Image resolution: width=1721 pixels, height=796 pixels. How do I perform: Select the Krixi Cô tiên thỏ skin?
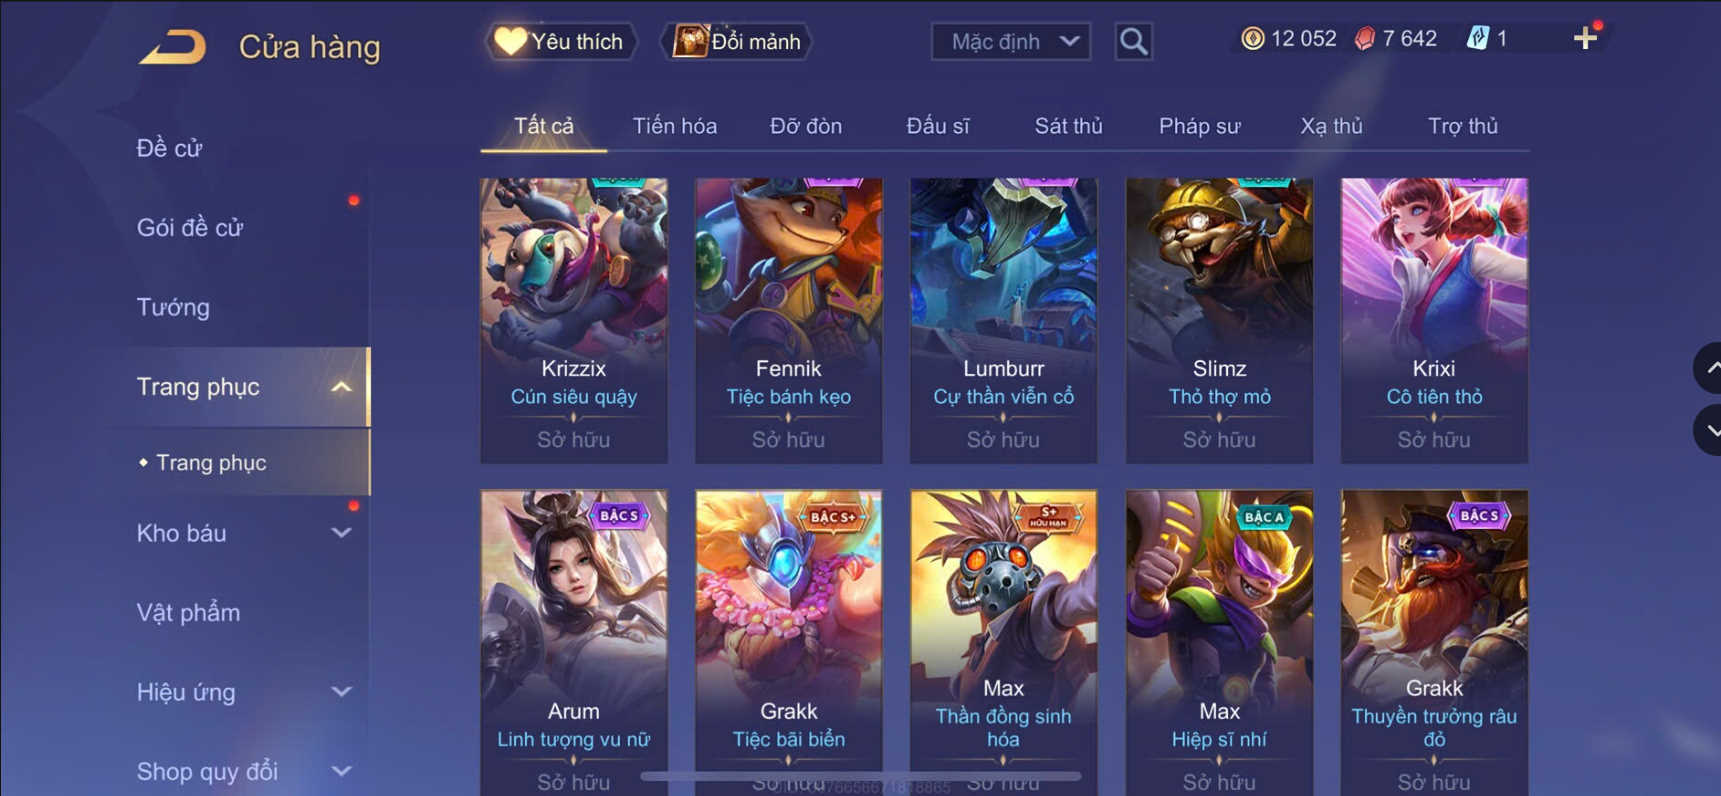pyautogui.click(x=1434, y=320)
